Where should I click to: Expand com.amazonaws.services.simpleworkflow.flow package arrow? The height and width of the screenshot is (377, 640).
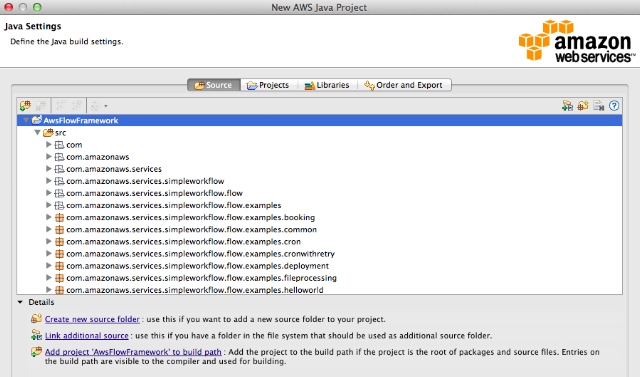tap(49, 193)
